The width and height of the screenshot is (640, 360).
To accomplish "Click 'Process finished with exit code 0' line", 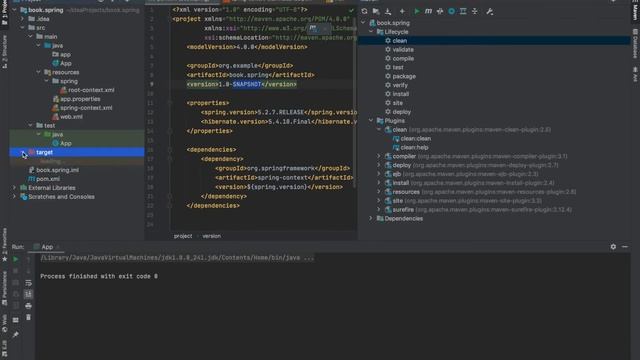I will pyautogui.click(x=99, y=276).
